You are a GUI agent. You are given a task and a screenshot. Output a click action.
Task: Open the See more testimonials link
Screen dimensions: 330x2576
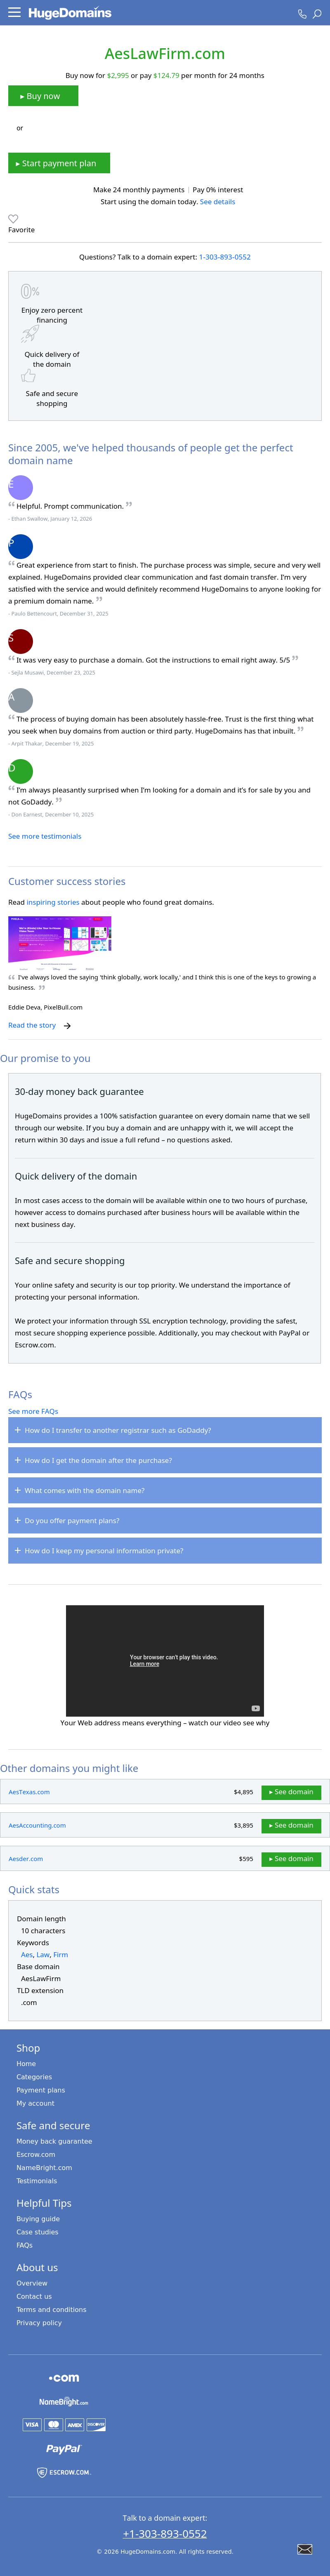pyautogui.click(x=45, y=836)
